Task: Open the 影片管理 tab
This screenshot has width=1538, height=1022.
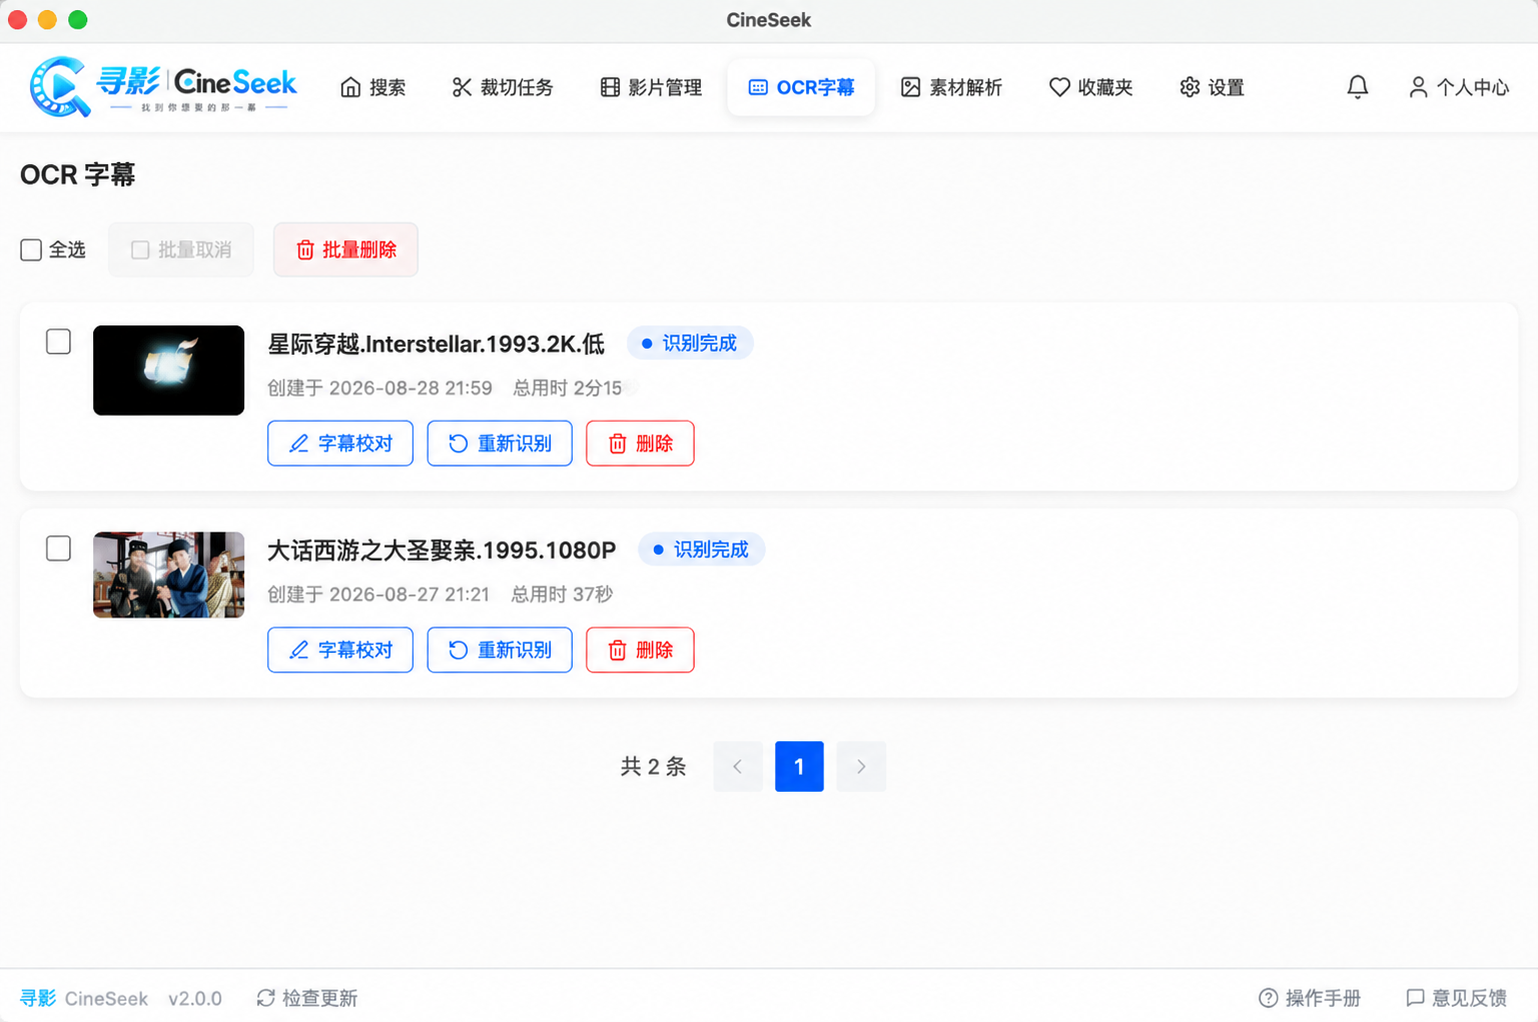Action: (x=651, y=88)
